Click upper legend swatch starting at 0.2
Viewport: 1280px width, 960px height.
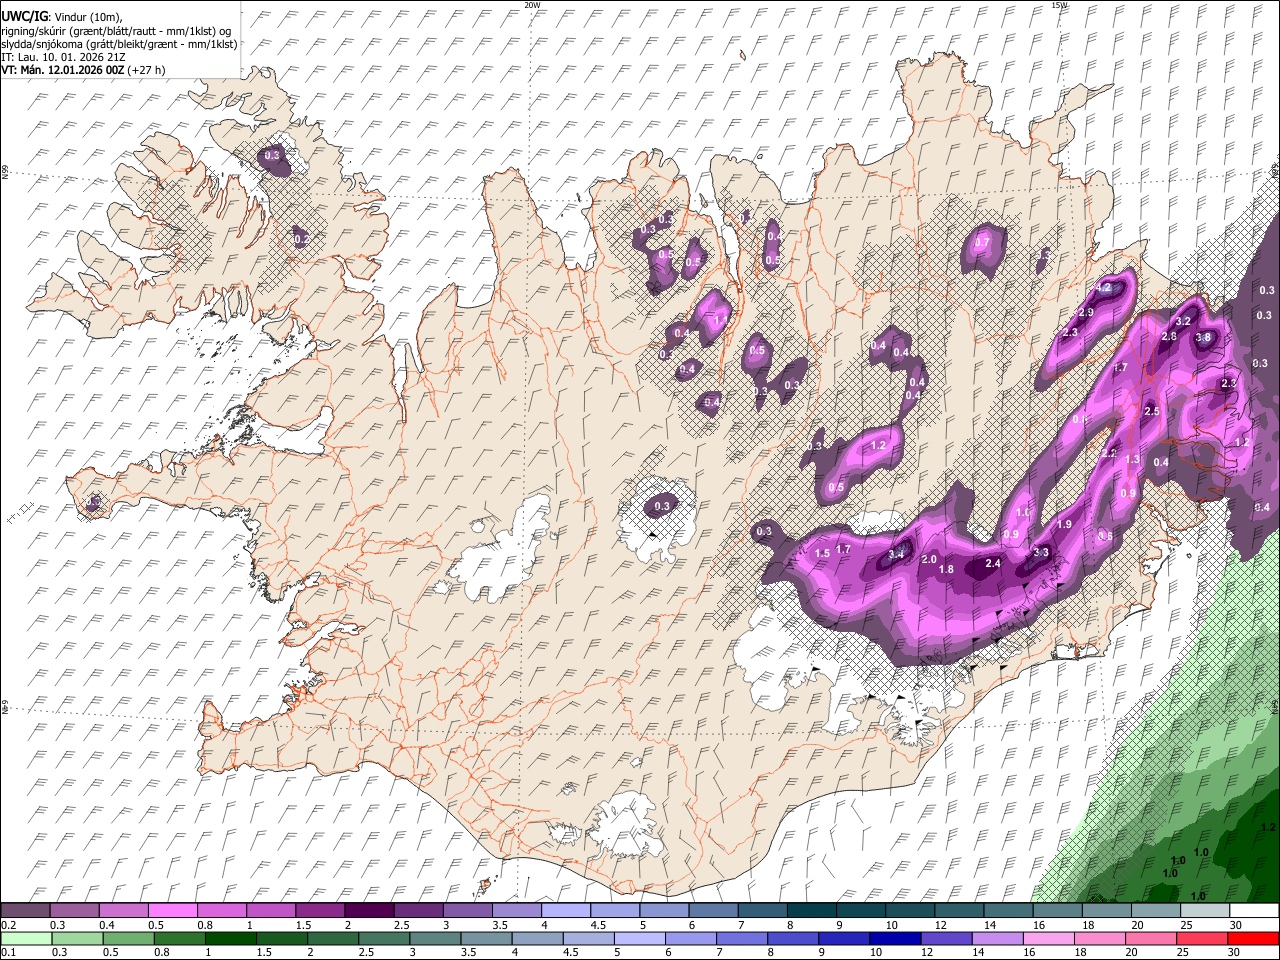(25, 911)
